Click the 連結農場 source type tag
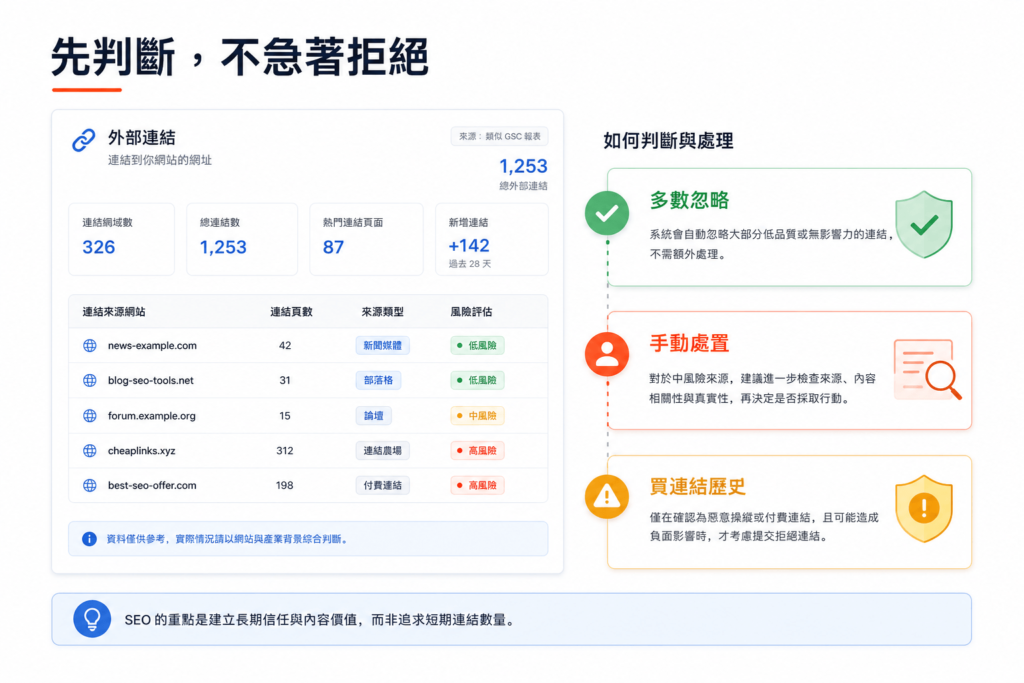The width and height of the screenshot is (1024, 683). coord(383,451)
